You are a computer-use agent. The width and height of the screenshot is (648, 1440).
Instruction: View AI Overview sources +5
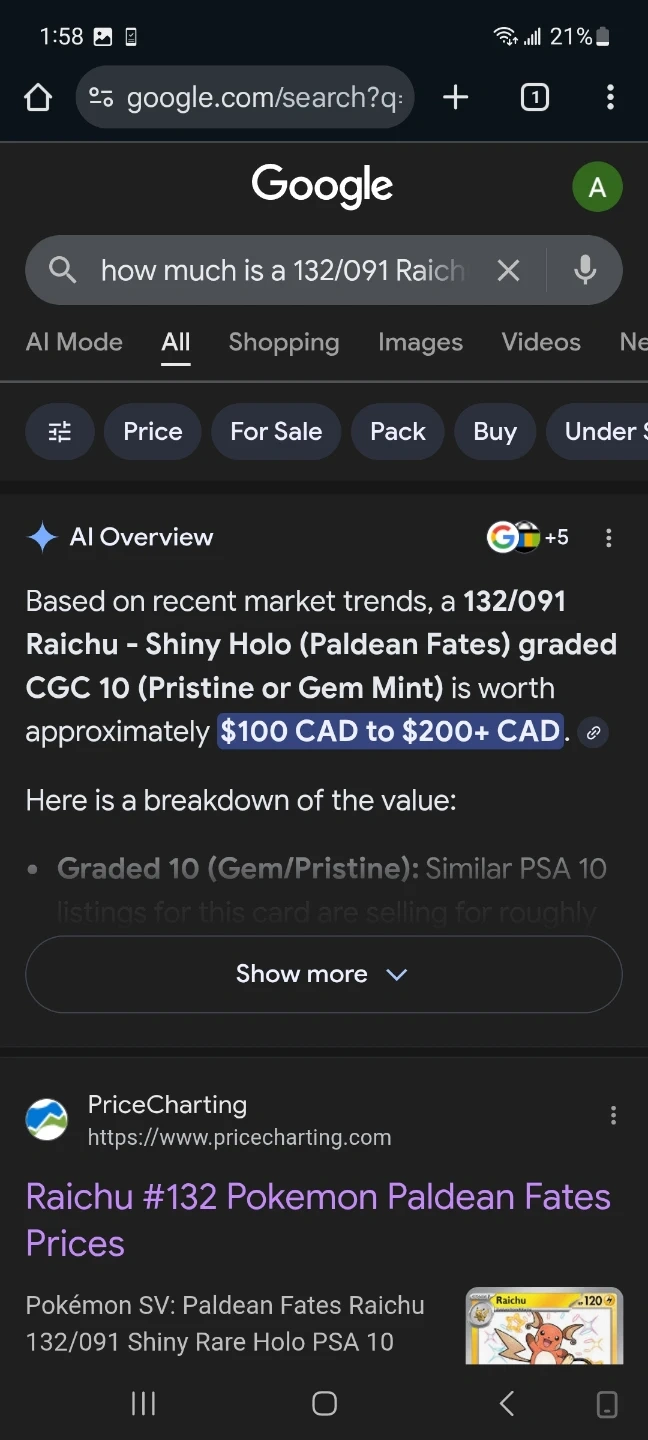coord(528,538)
